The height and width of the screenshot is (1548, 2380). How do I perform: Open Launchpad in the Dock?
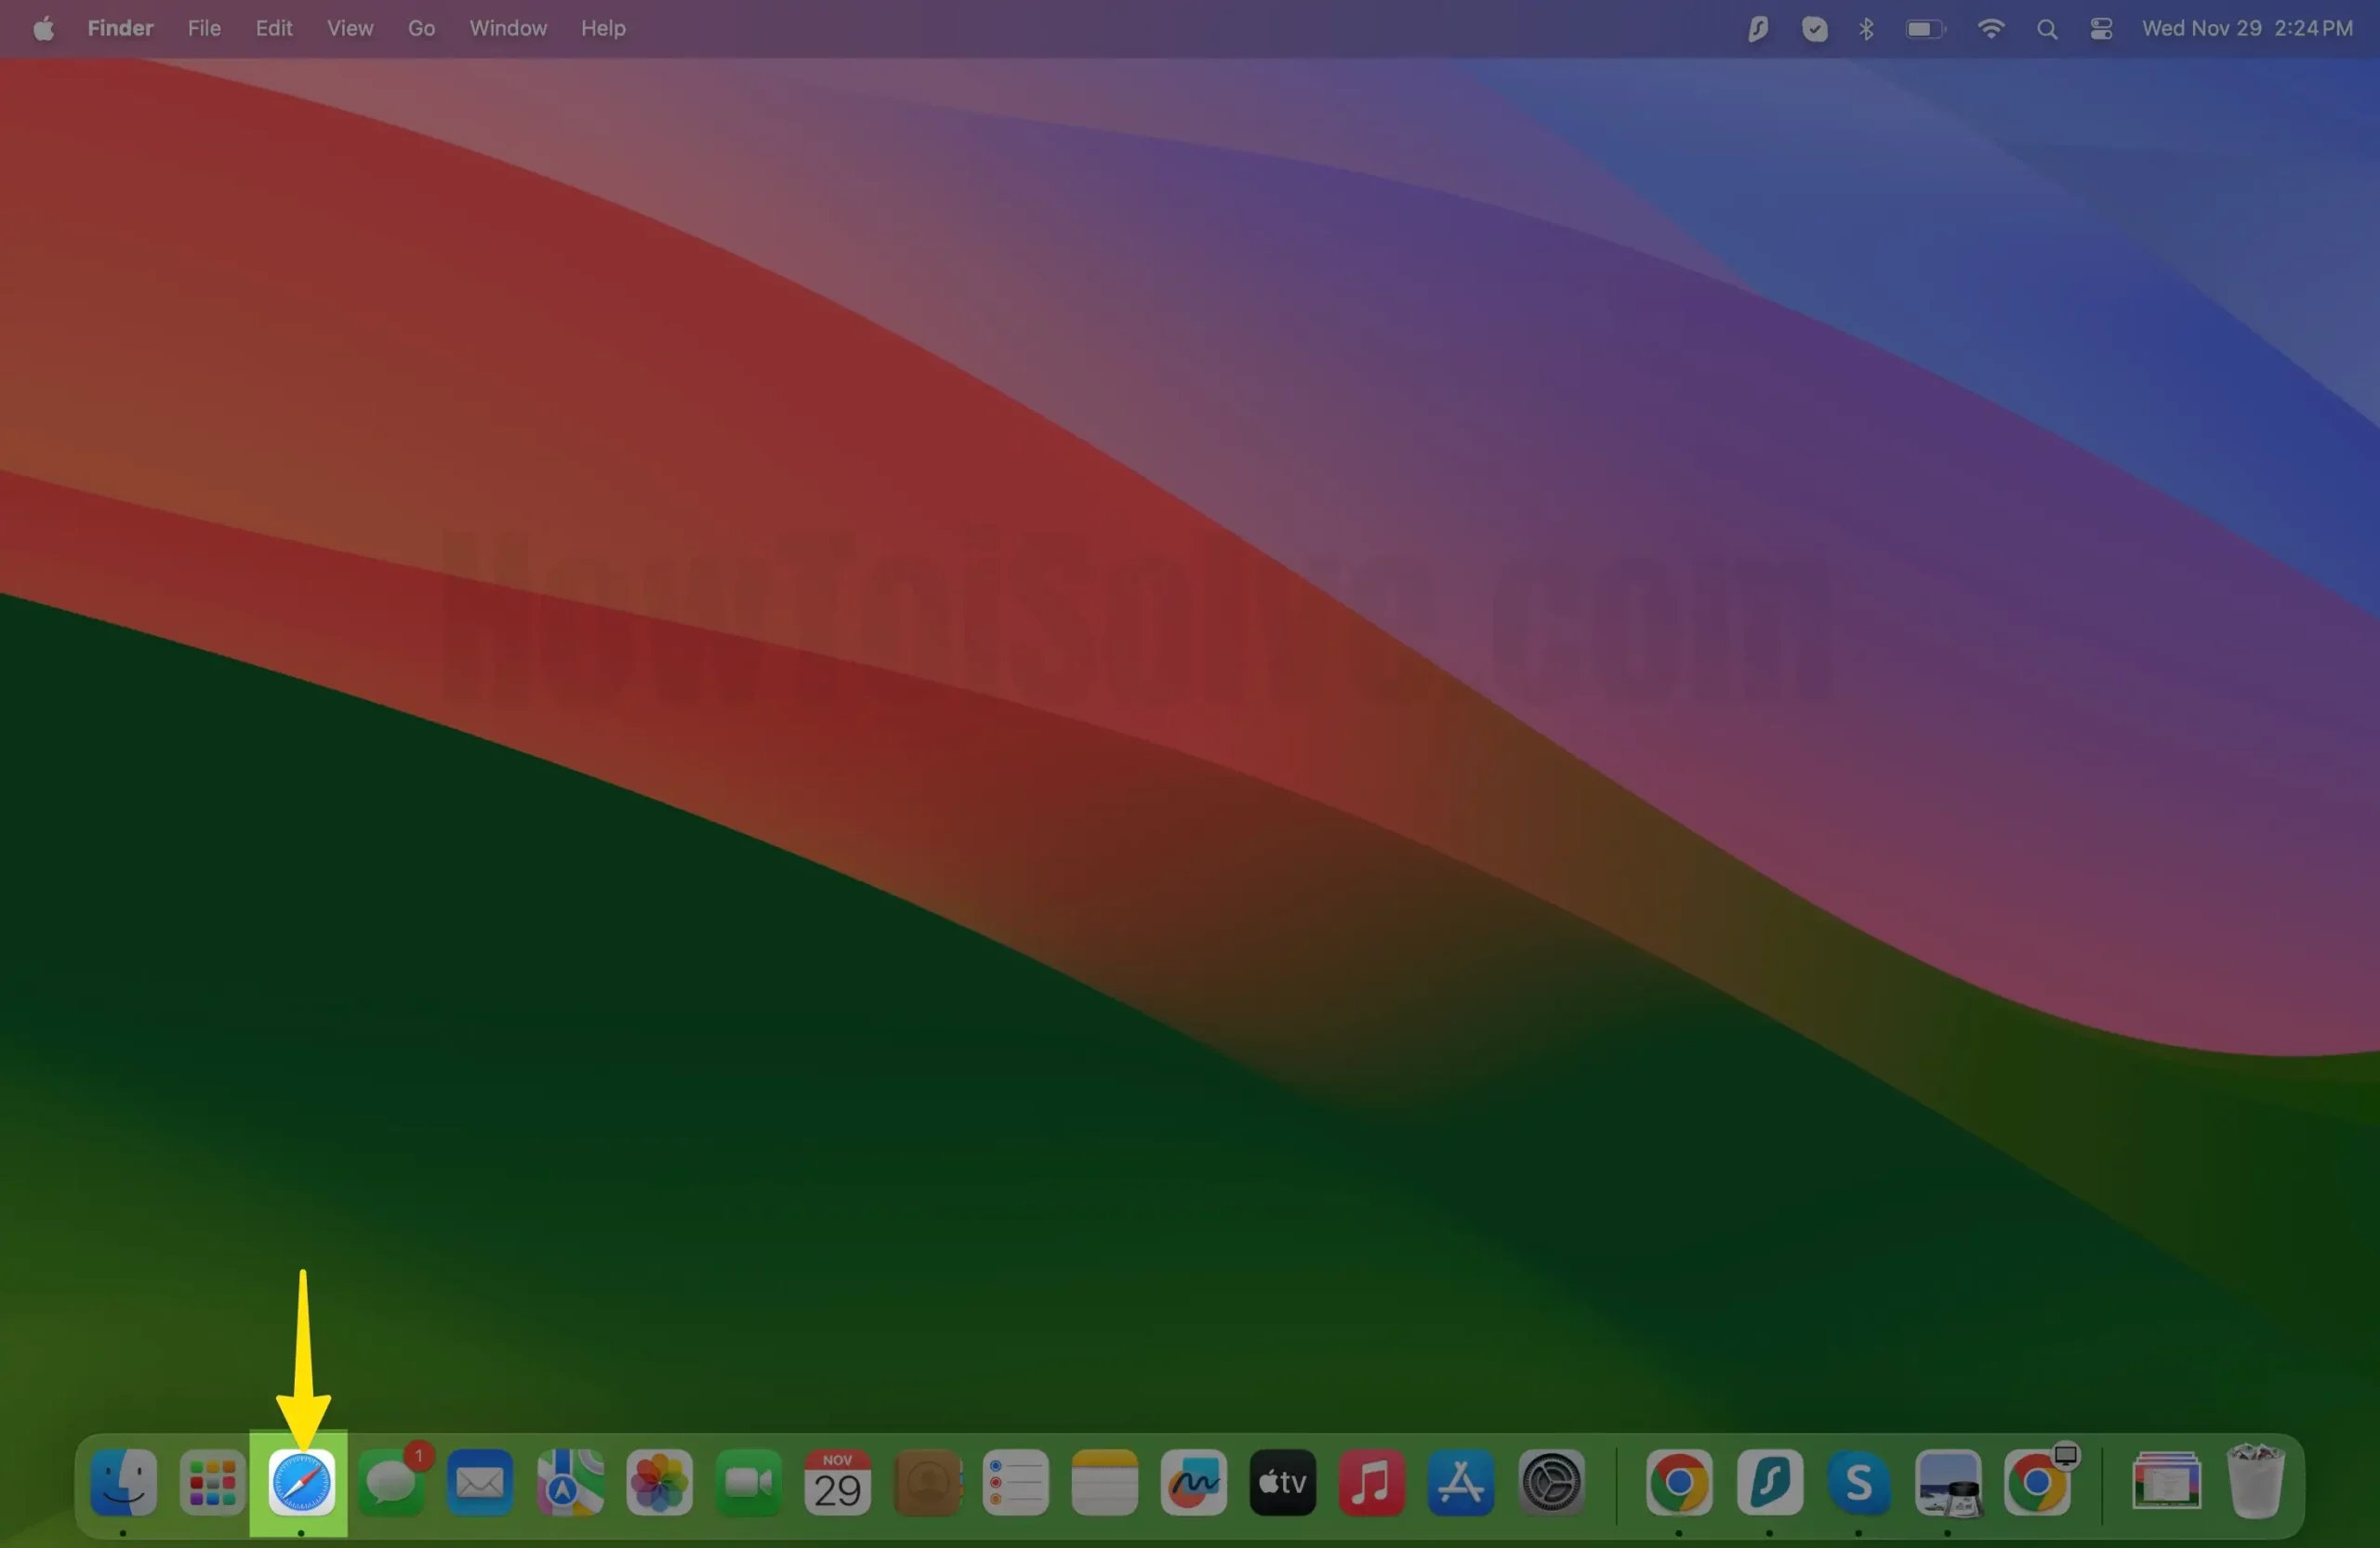click(212, 1482)
